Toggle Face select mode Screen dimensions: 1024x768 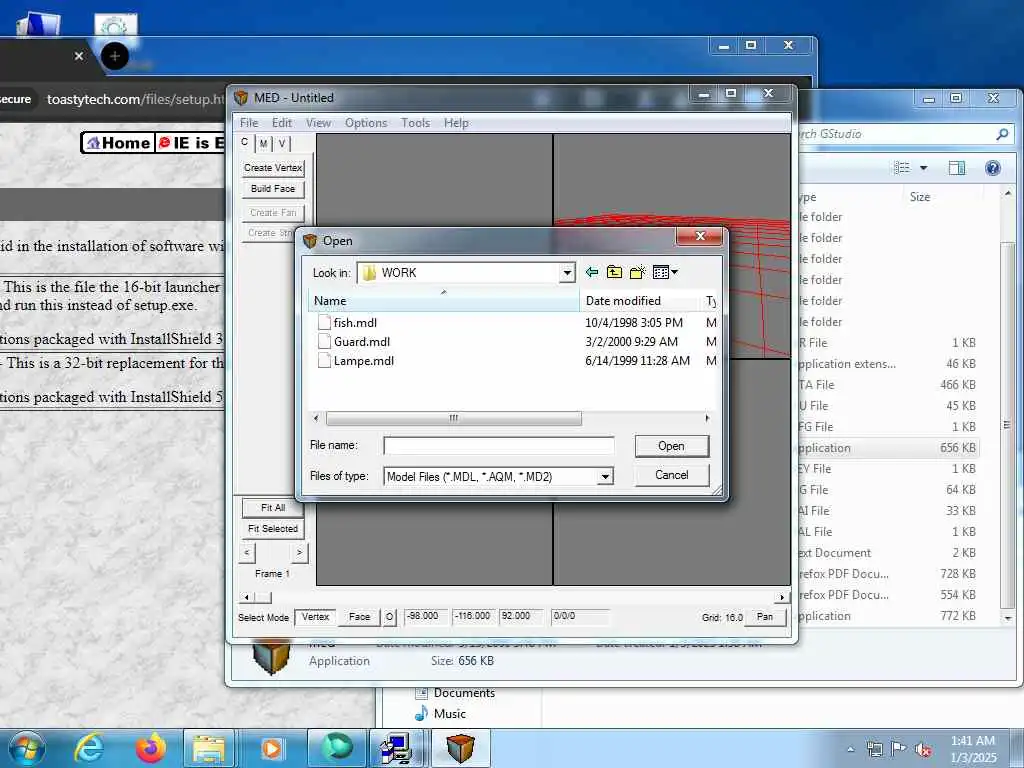359,616
